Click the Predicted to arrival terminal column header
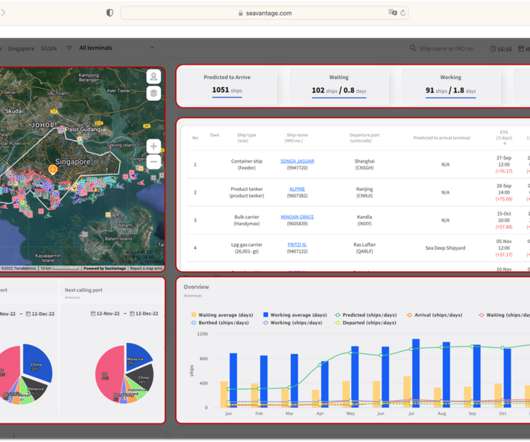The width and height of the screenshot is (530, 442). (x=442, y=138)
